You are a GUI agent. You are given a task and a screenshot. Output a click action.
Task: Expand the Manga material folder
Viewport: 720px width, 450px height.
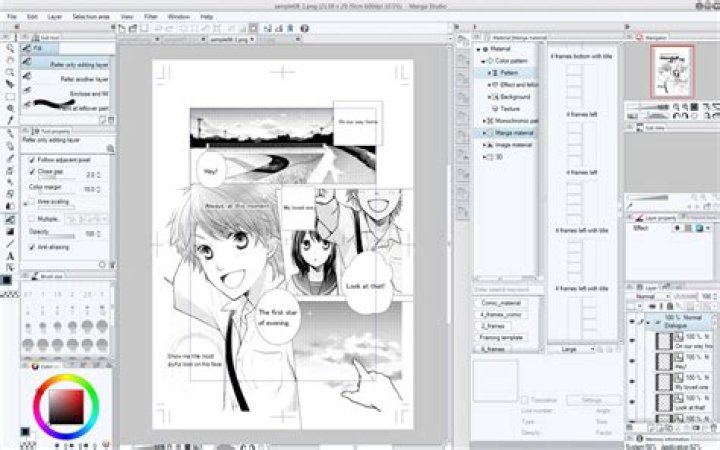pos(484,133)
